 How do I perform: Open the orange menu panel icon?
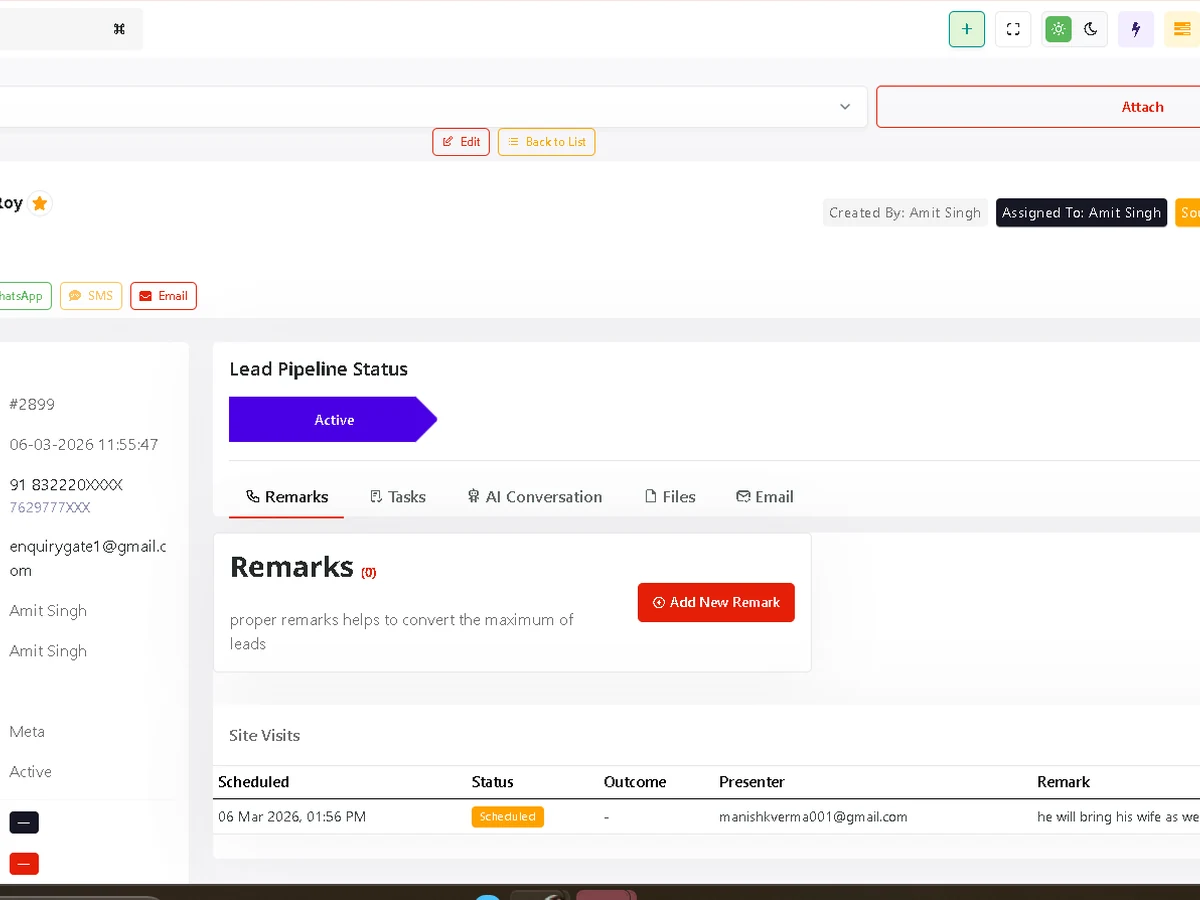coord(1182,29)
